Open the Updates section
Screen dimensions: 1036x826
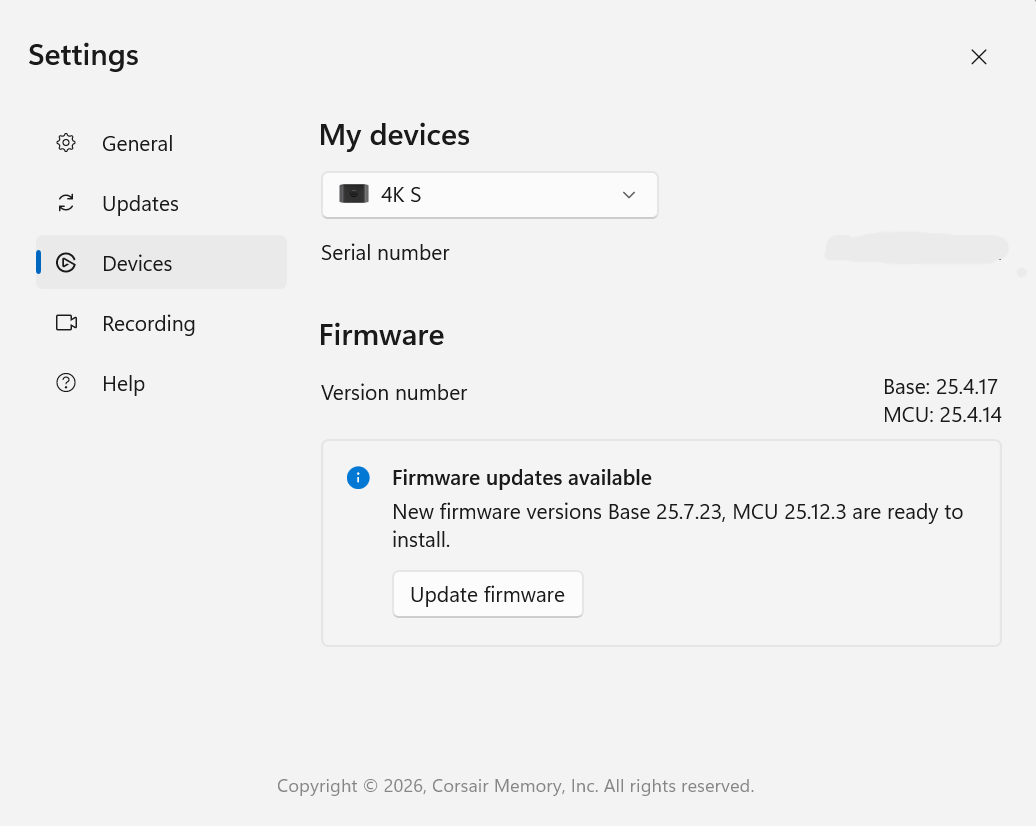[140, 203]
